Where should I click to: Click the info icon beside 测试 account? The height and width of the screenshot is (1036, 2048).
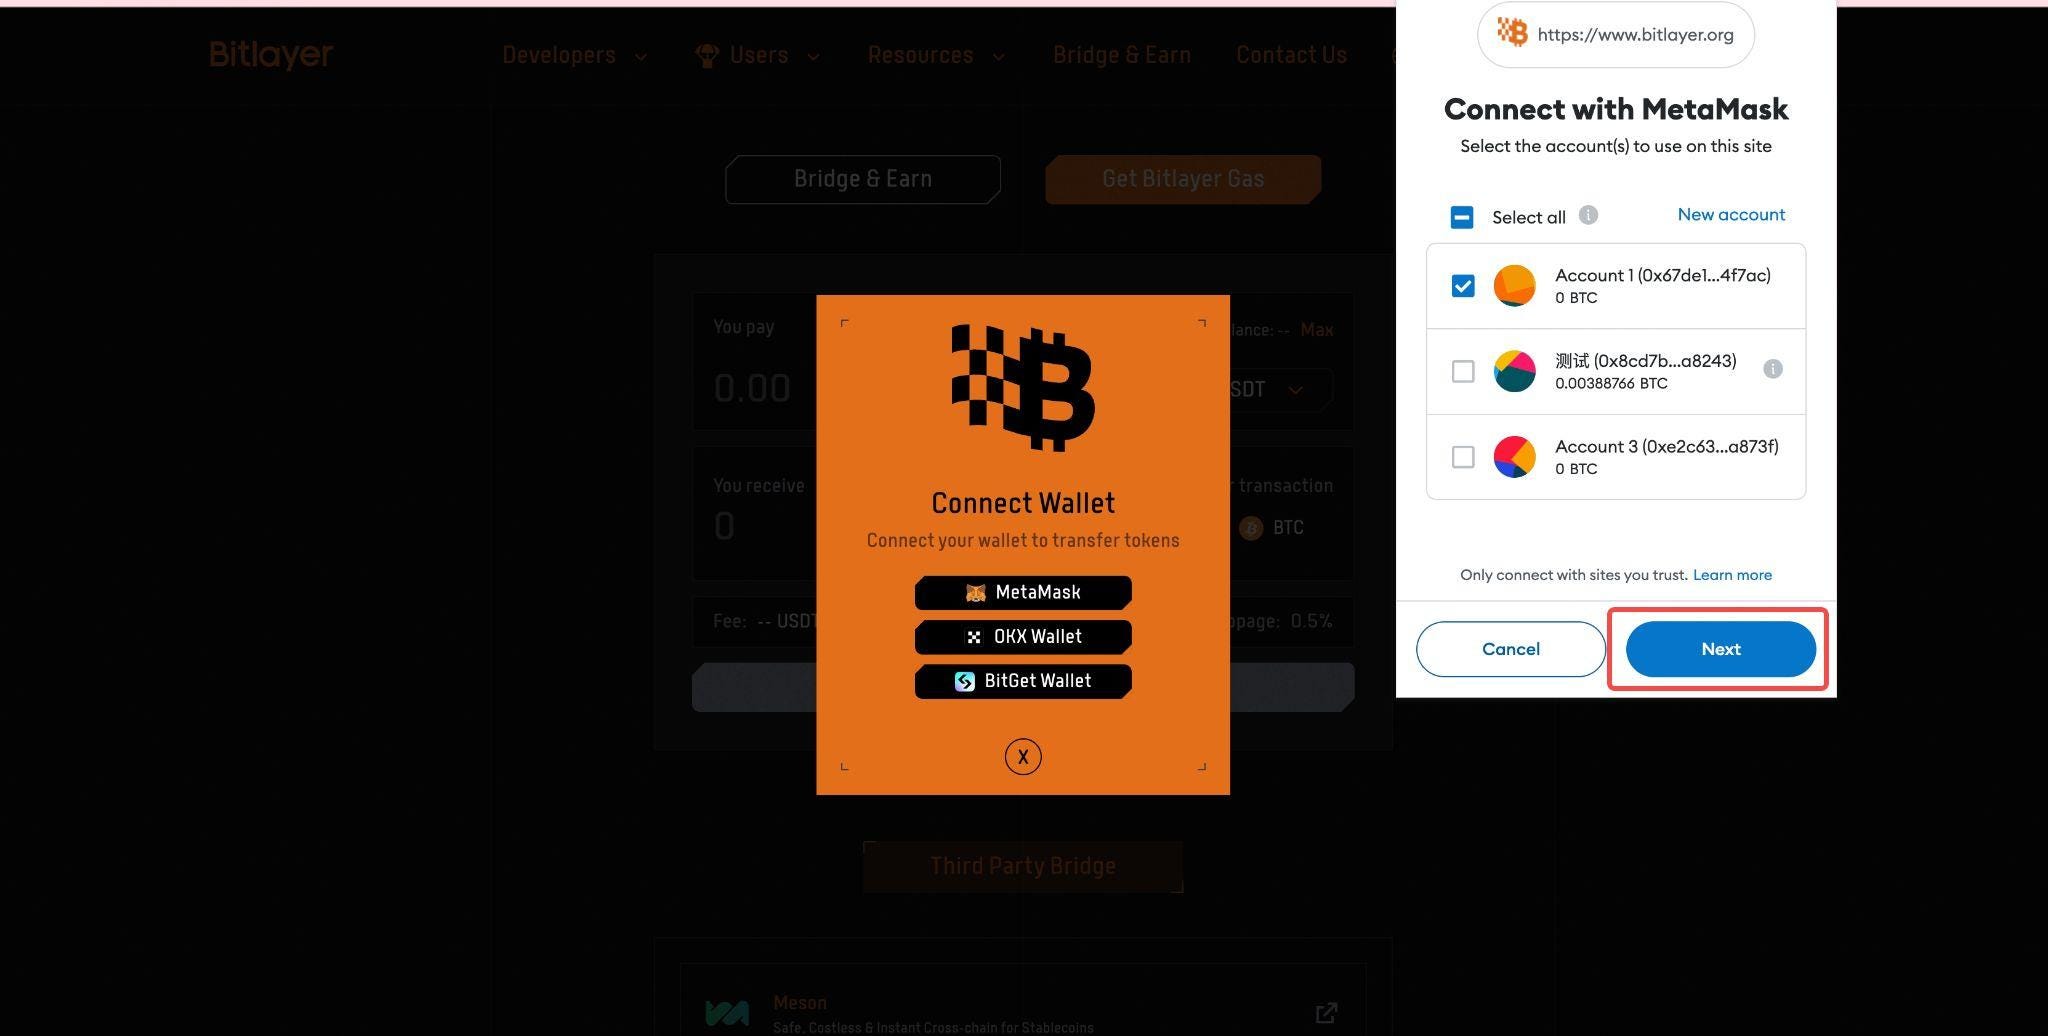1772,369
